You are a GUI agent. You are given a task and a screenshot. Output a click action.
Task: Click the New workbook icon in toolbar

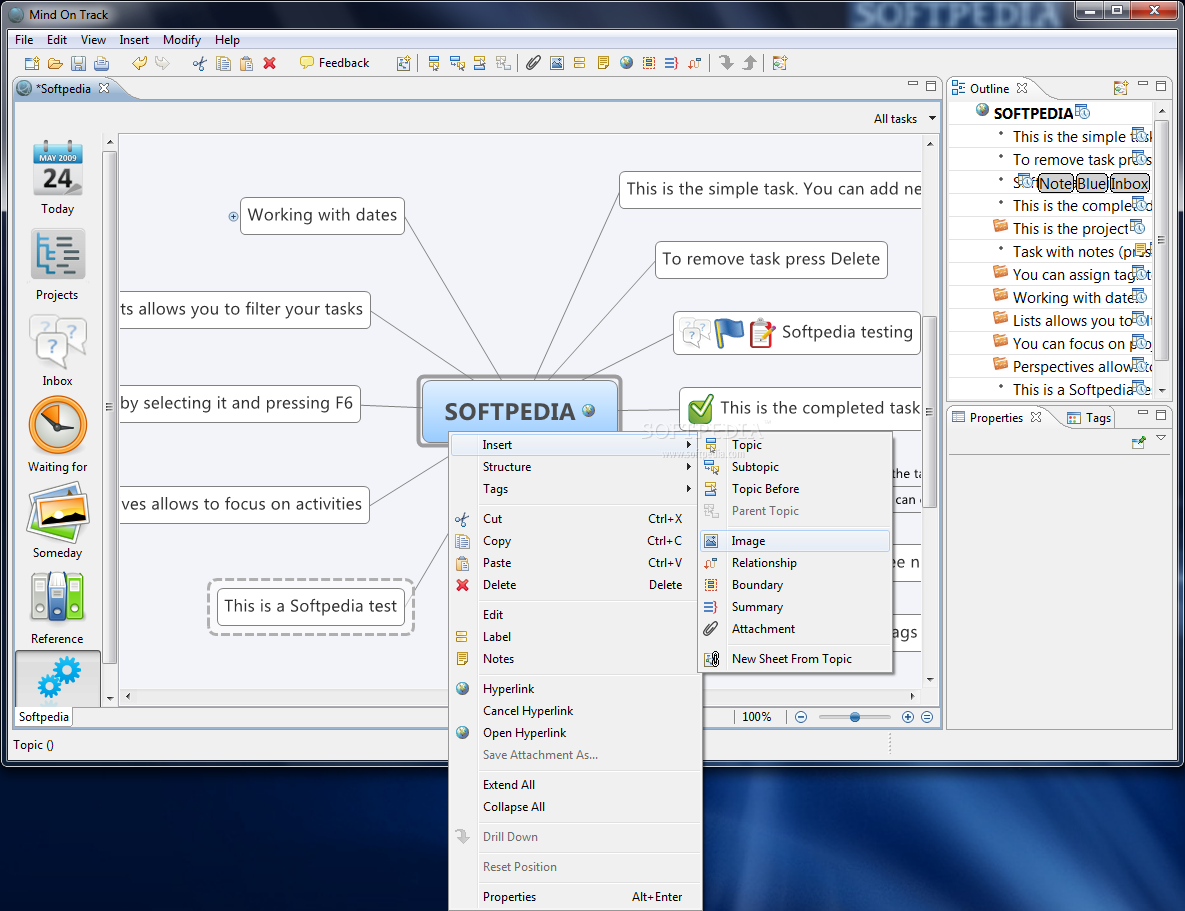32,64
